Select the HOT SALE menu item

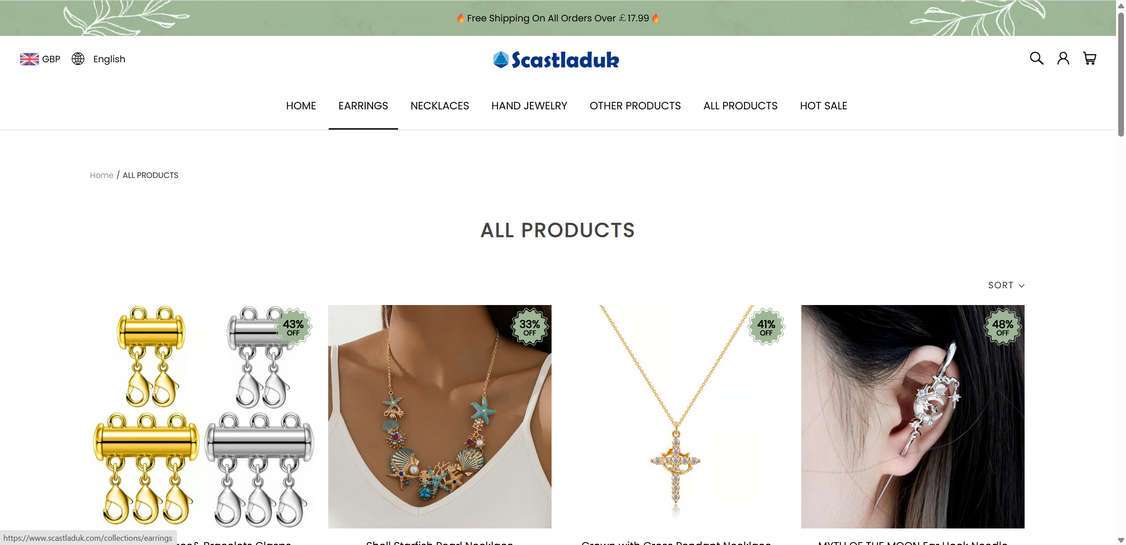pyautogui.click(x=824, y=106)
